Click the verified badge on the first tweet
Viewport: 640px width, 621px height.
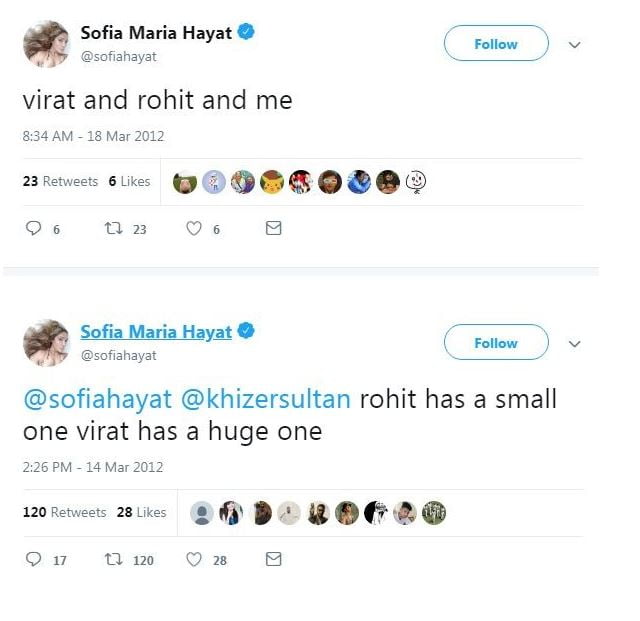coord(246,33)
